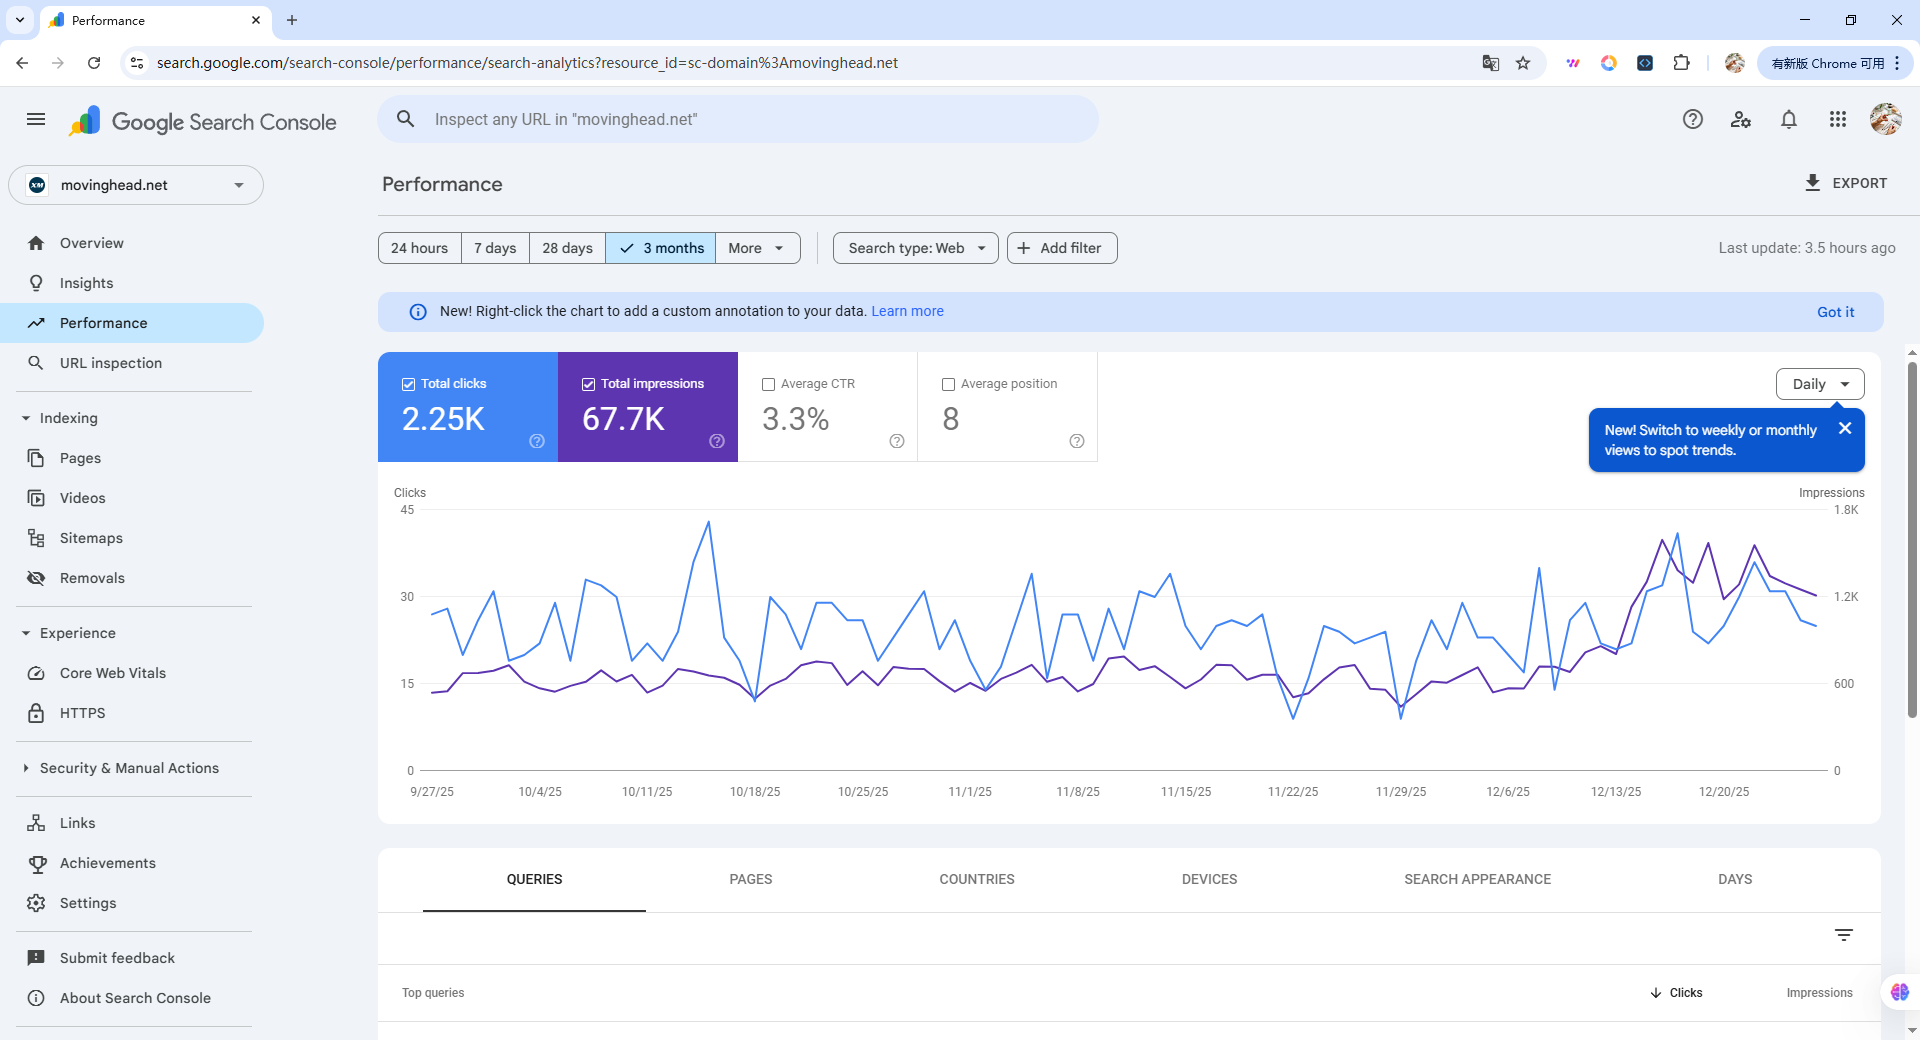
Task: Switch to the PAGES tab
Action: click(x=751, y=879)
